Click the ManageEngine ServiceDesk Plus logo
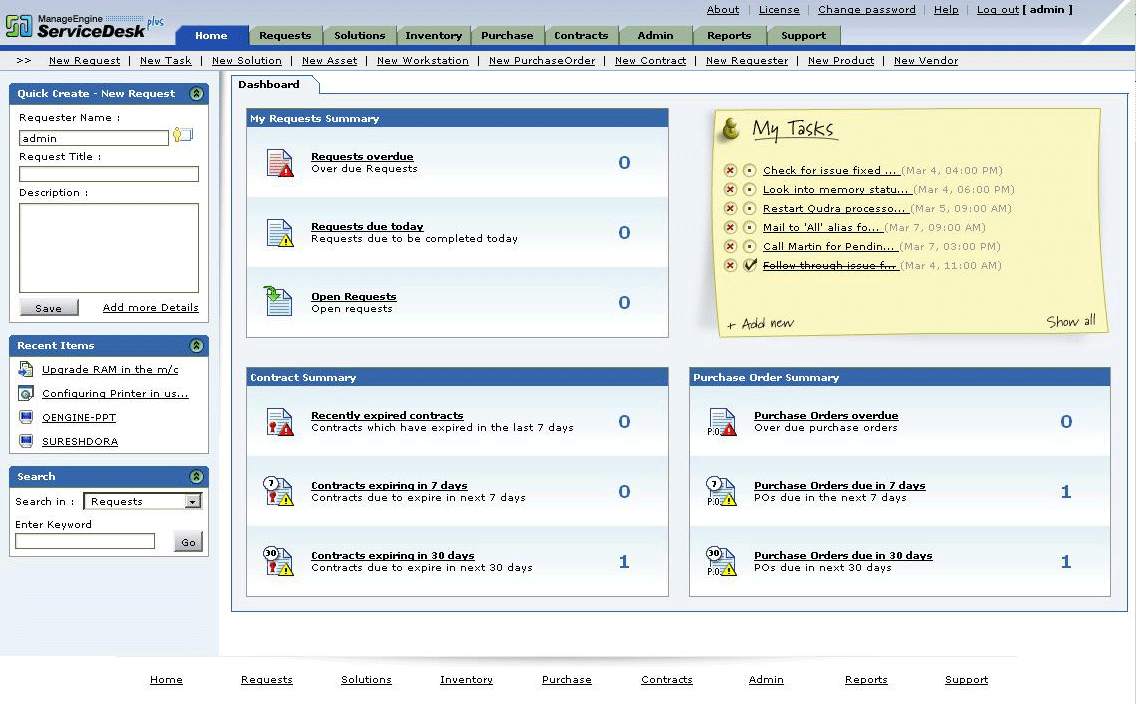The height and width of the screenshot is (704, 1136). [x=84, y=26]
